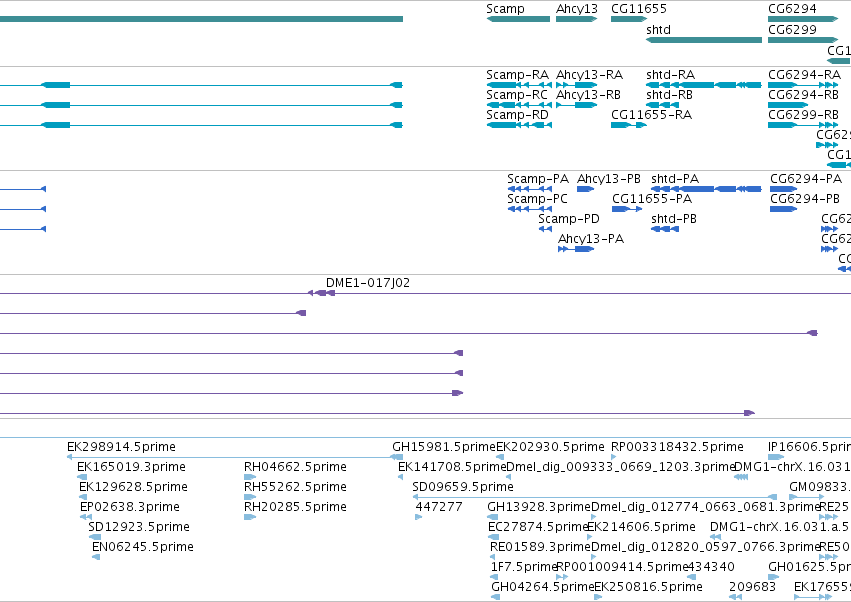Select the CG11655 gene feature
Viewport: 851px width, 602px height.
628,19
